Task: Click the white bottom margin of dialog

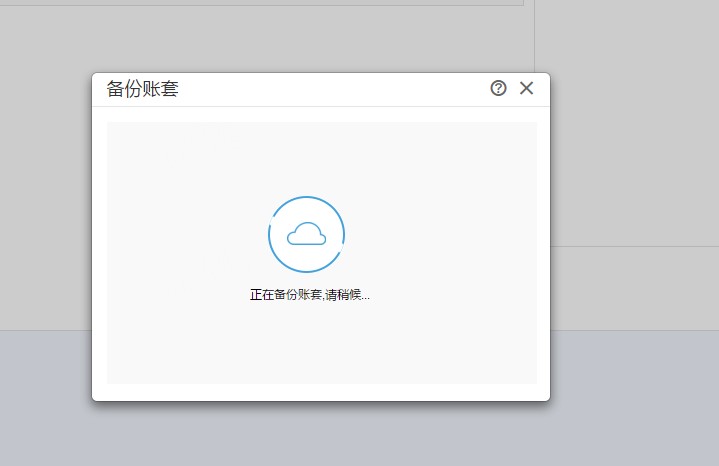Action: (x=321, y=392)
